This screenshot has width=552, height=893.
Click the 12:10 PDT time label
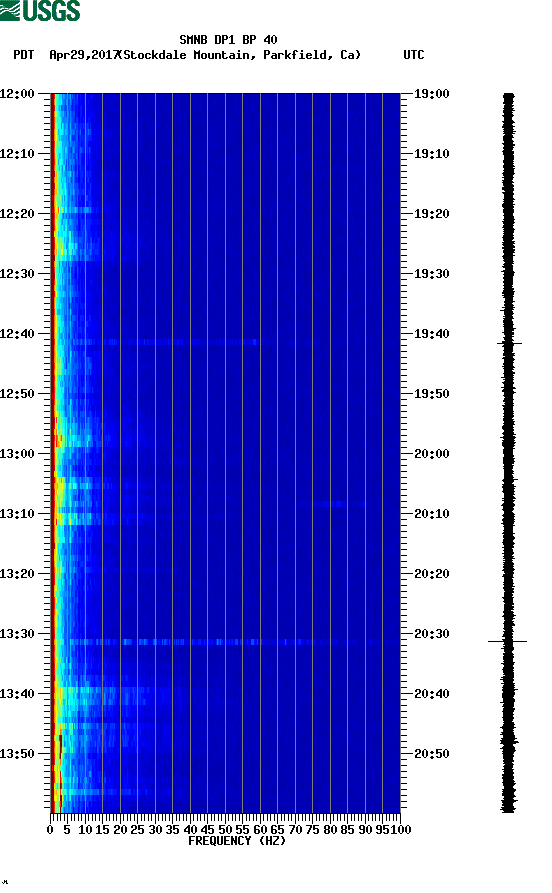(18, 154)
